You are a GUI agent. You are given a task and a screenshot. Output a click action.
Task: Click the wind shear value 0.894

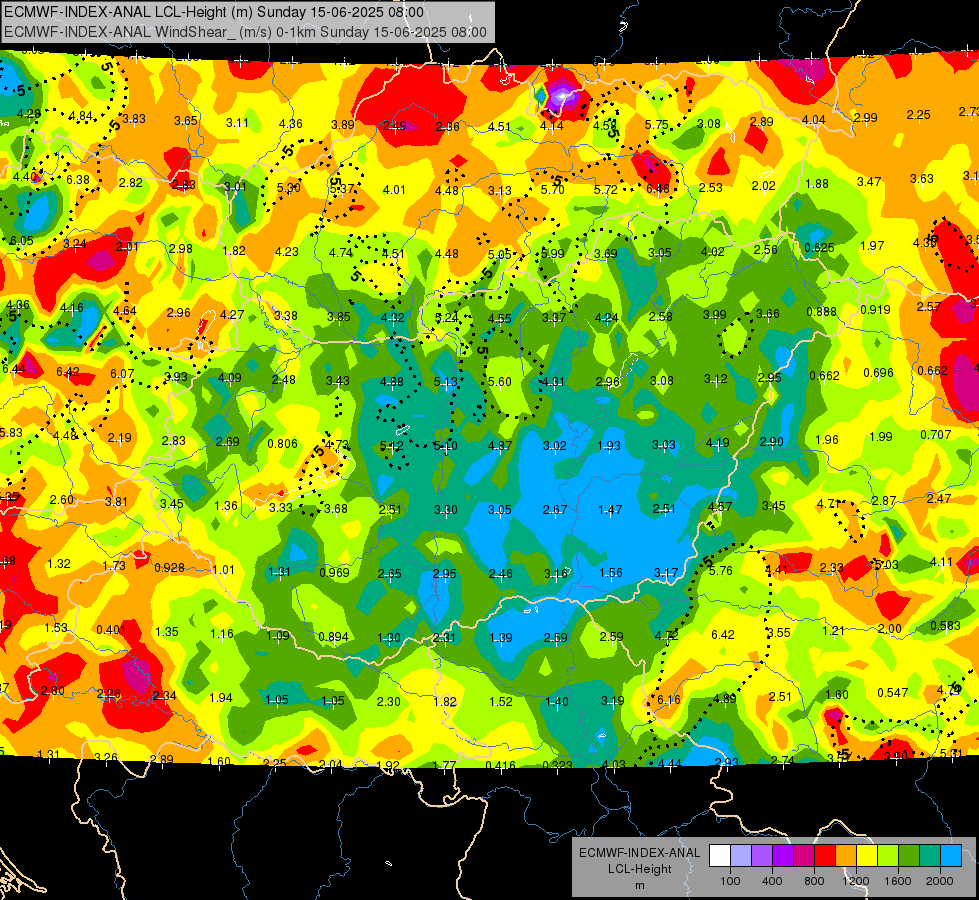click(333, 636)
